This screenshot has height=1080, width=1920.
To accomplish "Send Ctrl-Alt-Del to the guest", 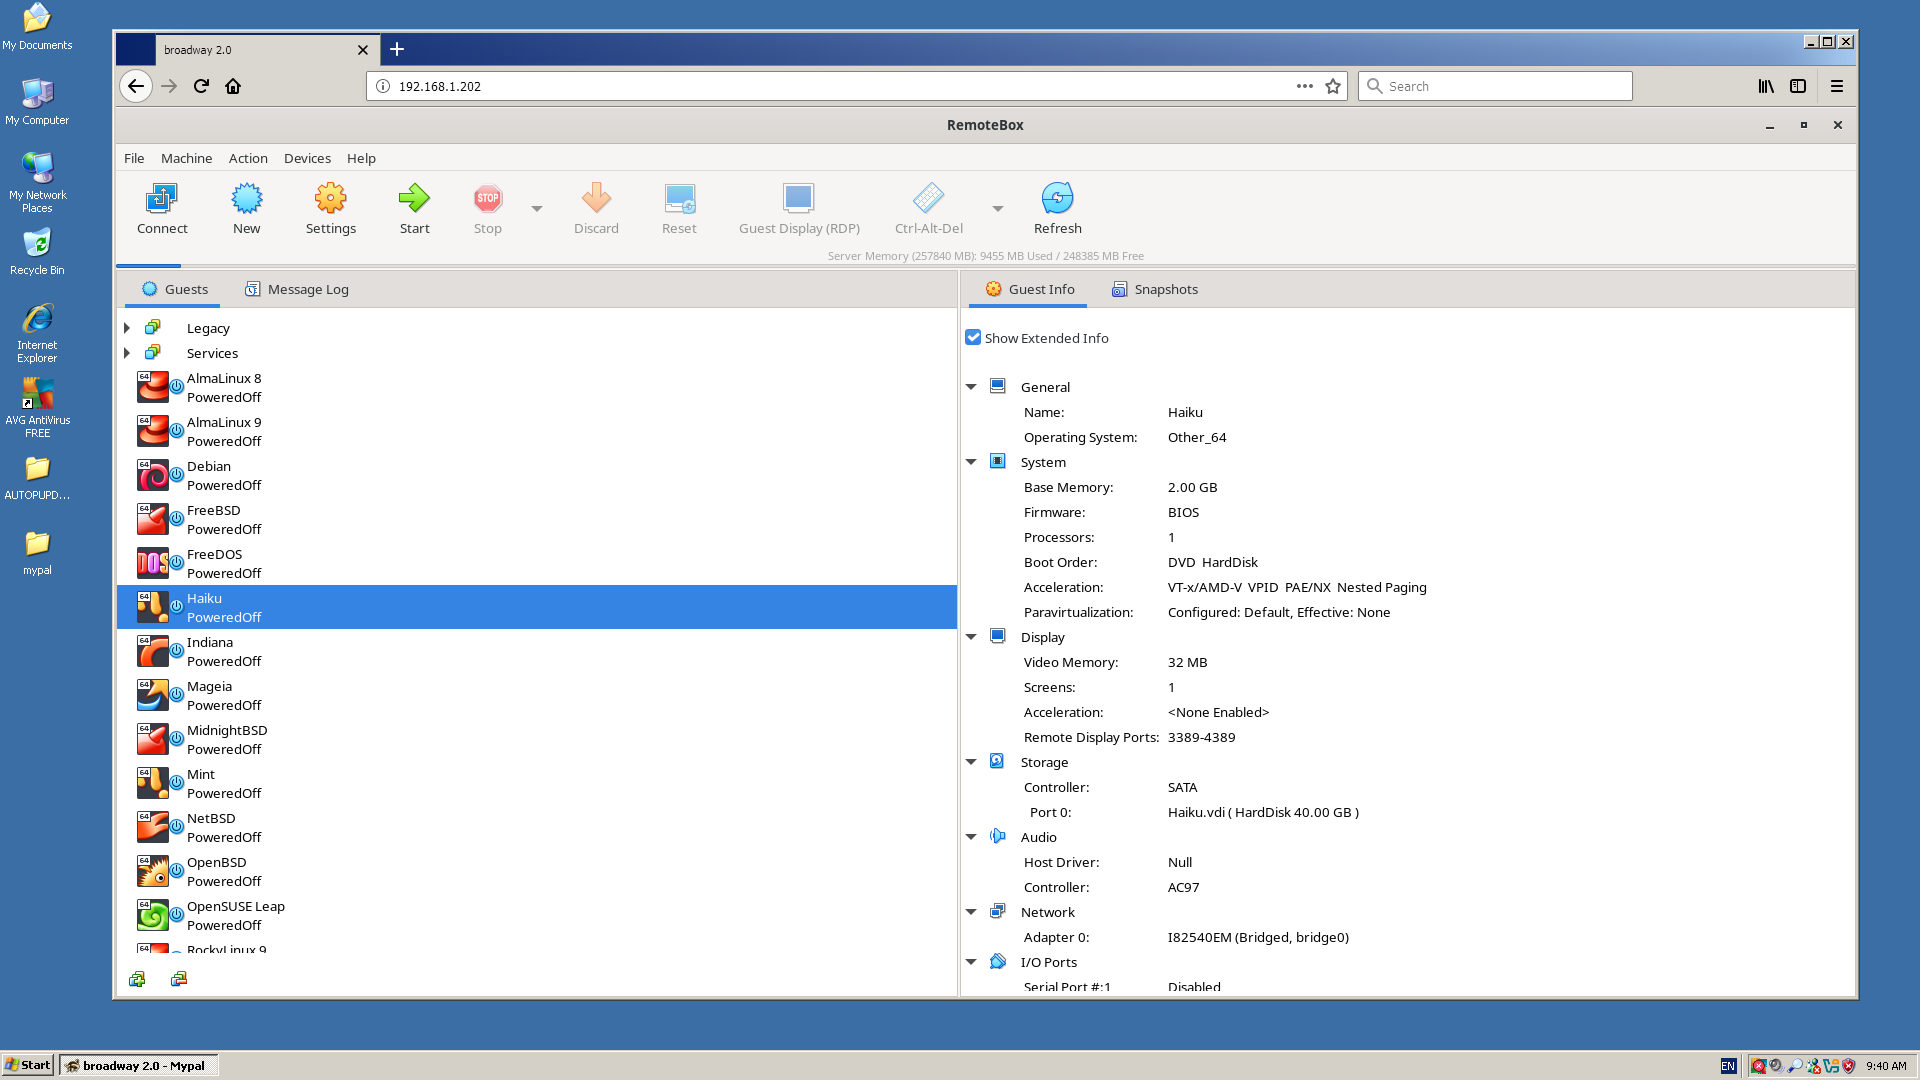I will [x=928, y=208].
